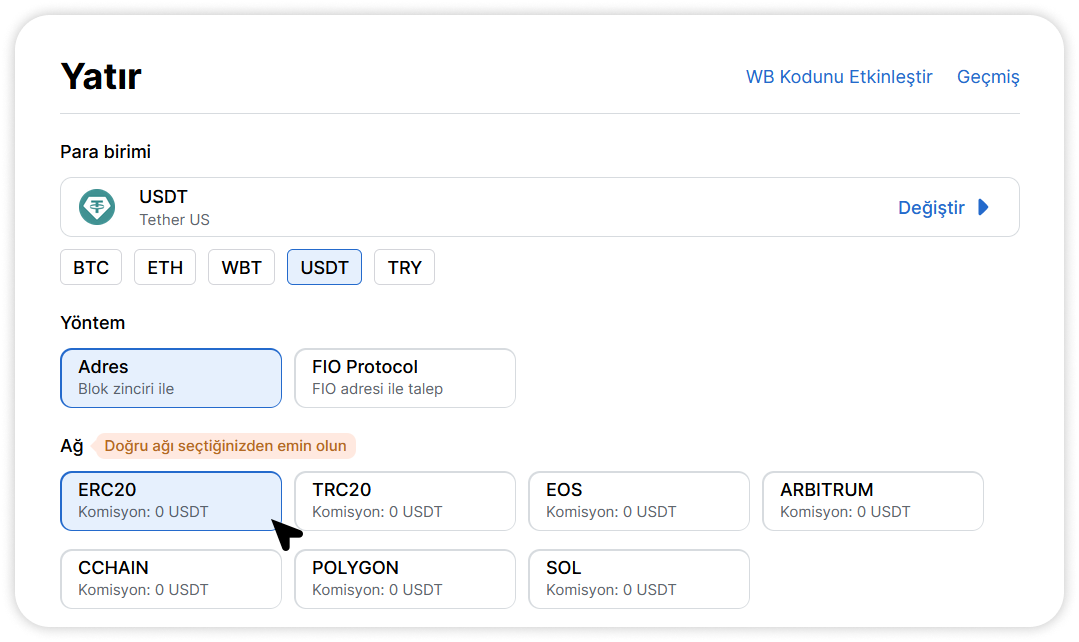Select the FIO Protocol deposit method
Screen dimensions: 1079x642
point(405,378)
